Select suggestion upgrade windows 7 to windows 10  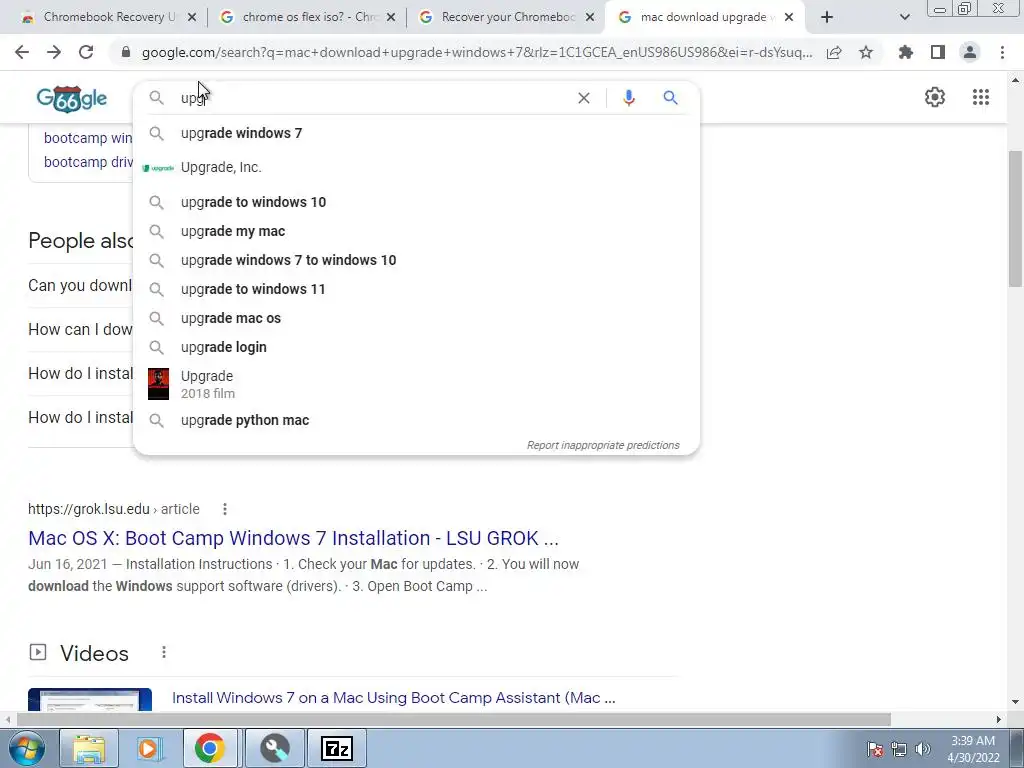click(x=416, y=260)
